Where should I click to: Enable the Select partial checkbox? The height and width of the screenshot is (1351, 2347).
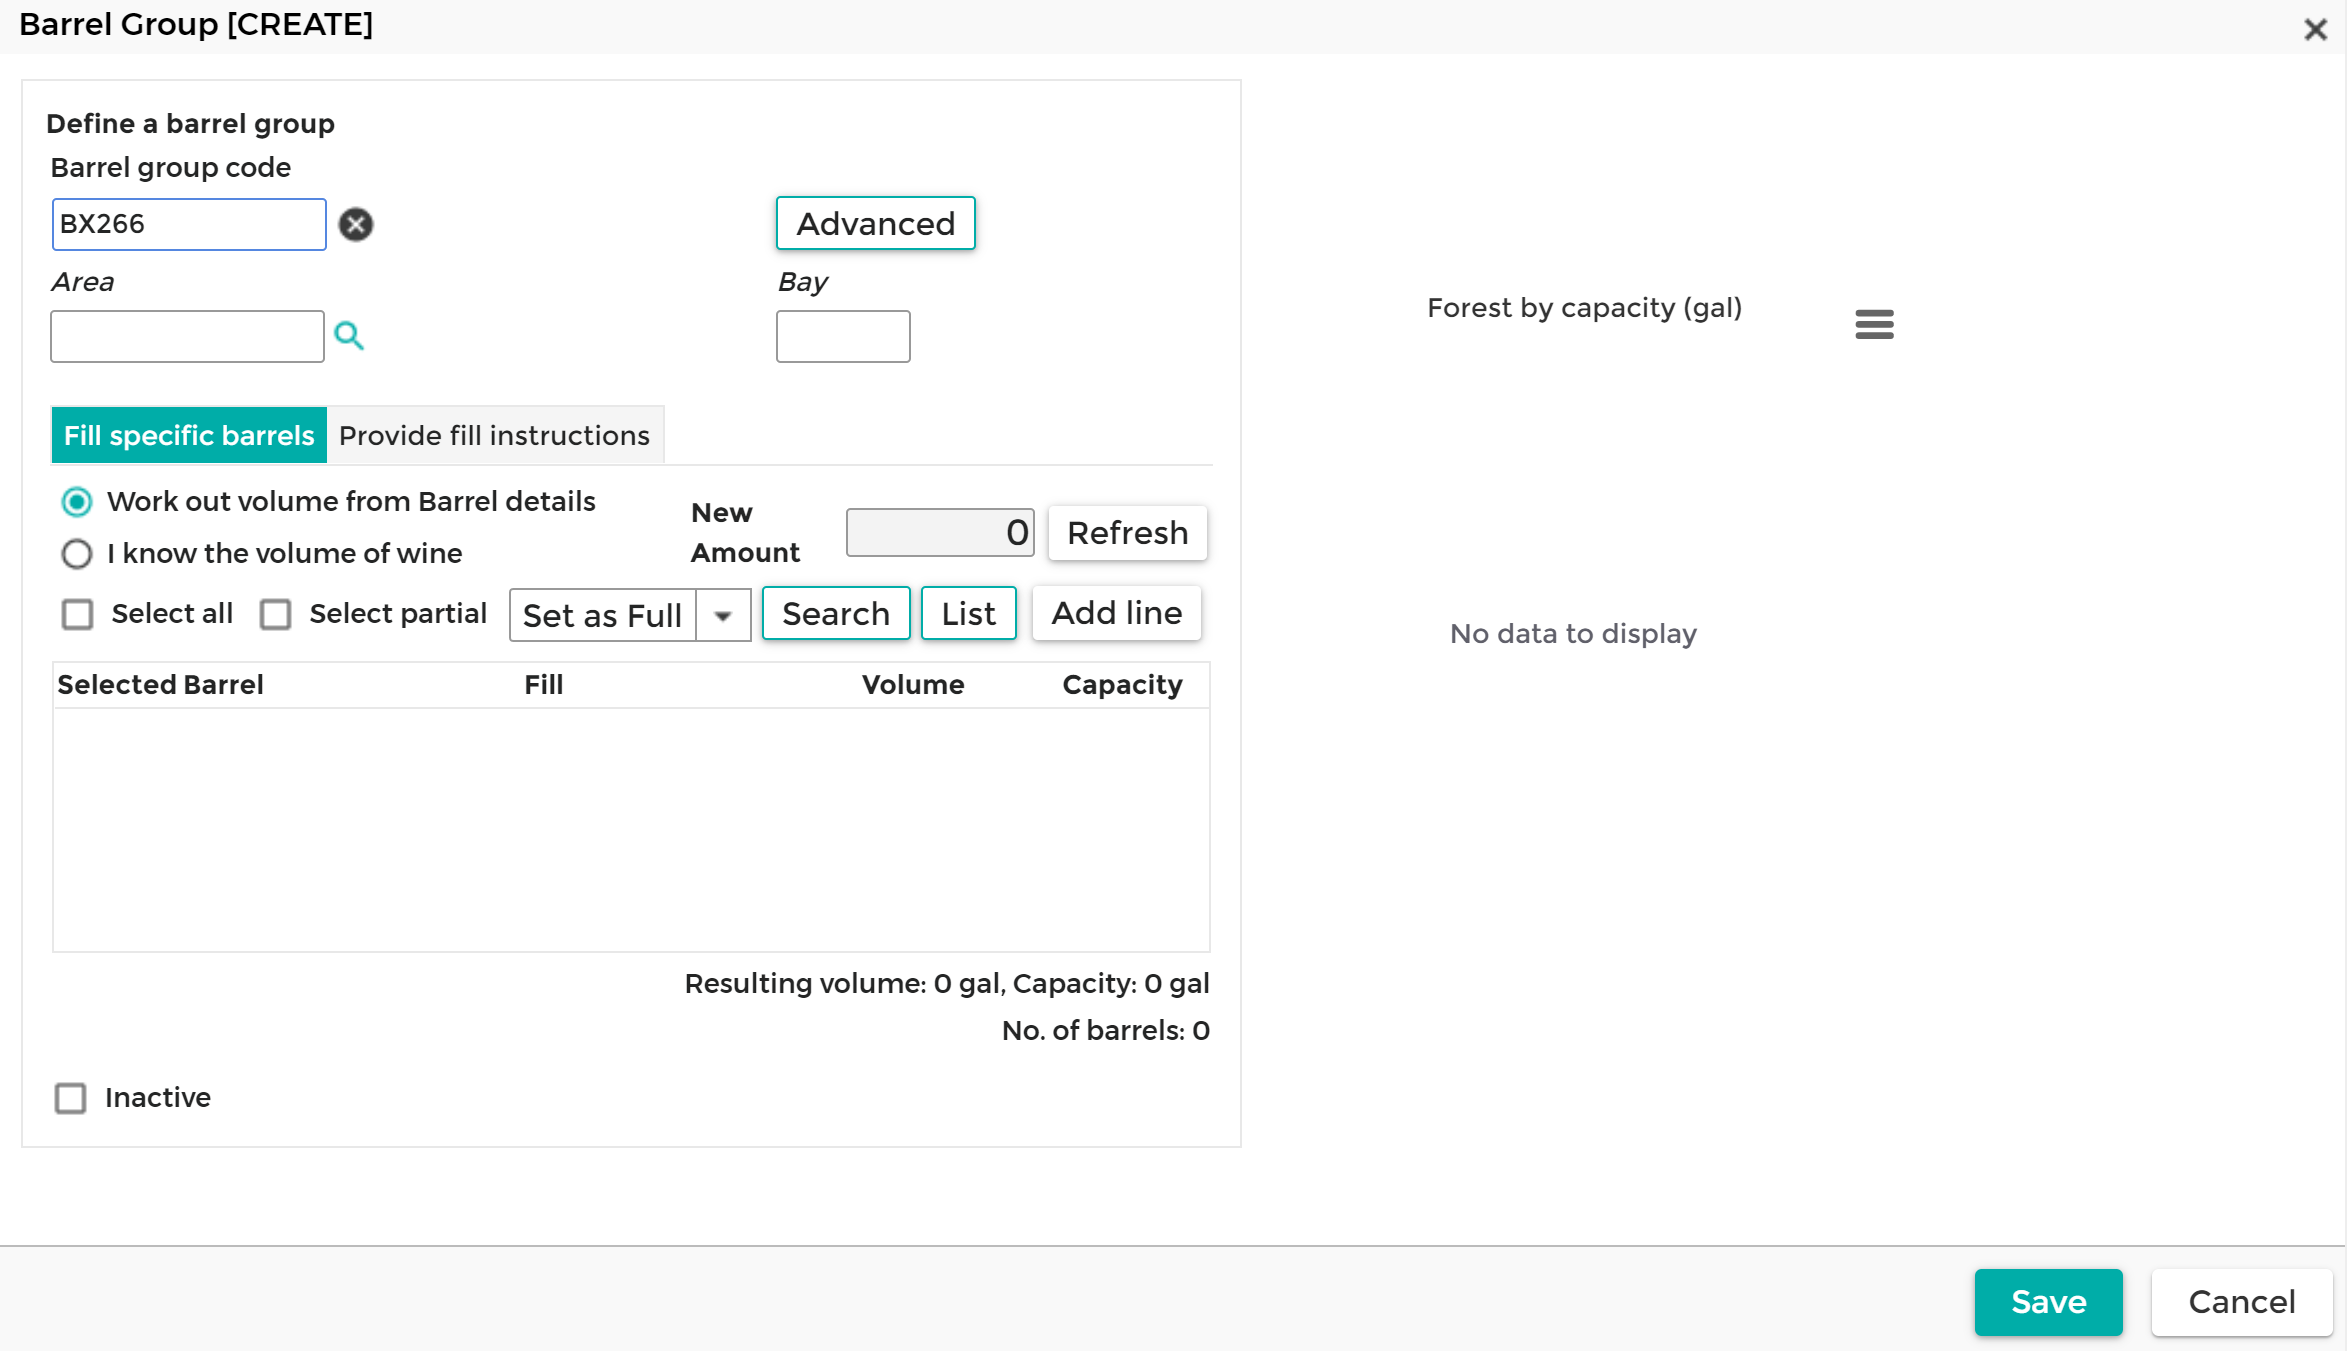pyautogui.click(x=276, y=614)
